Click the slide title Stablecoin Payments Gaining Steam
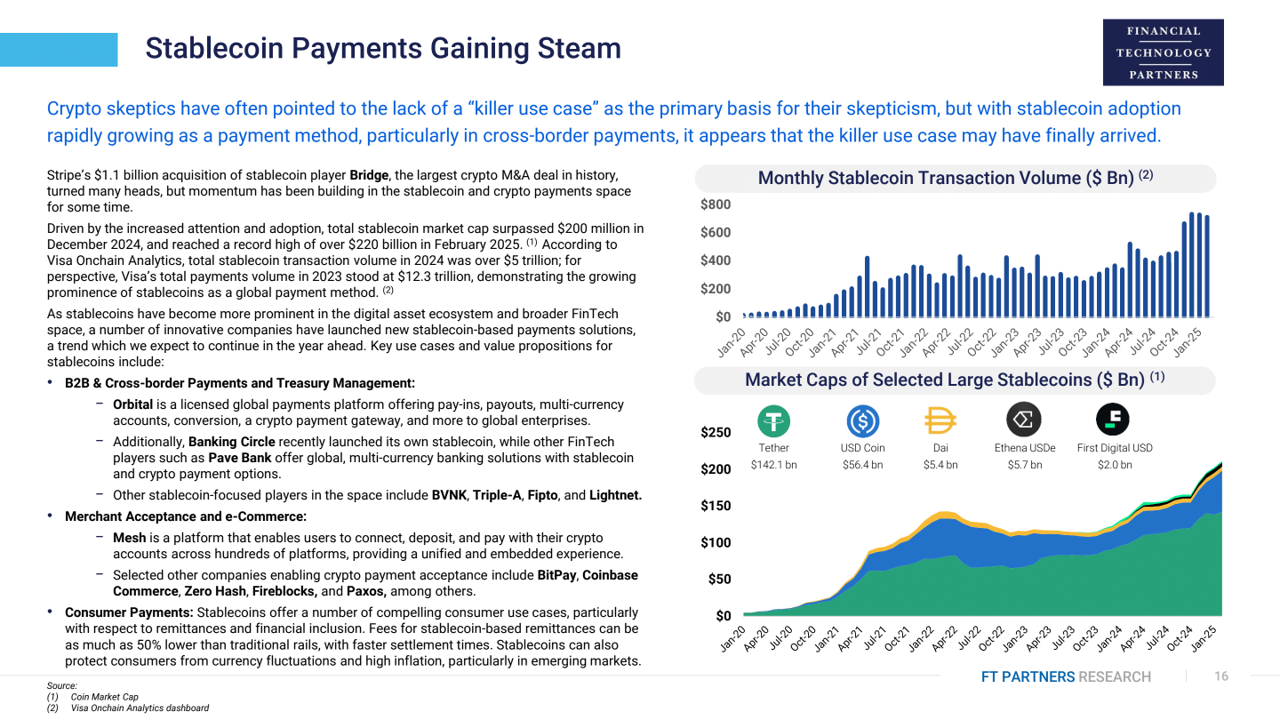 383,48
